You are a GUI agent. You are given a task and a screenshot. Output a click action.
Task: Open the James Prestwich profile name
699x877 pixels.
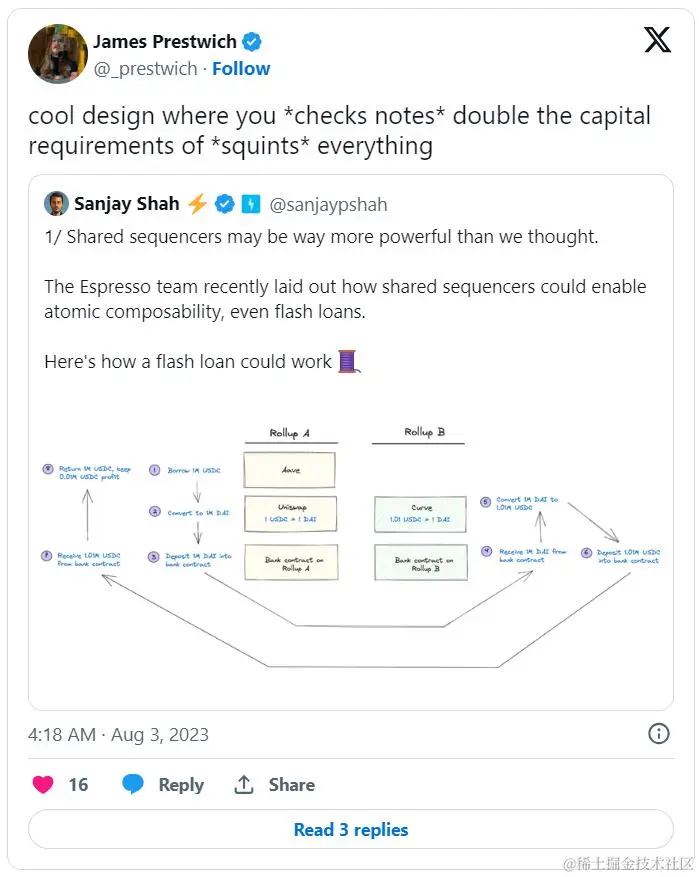(x=165, y=41)
